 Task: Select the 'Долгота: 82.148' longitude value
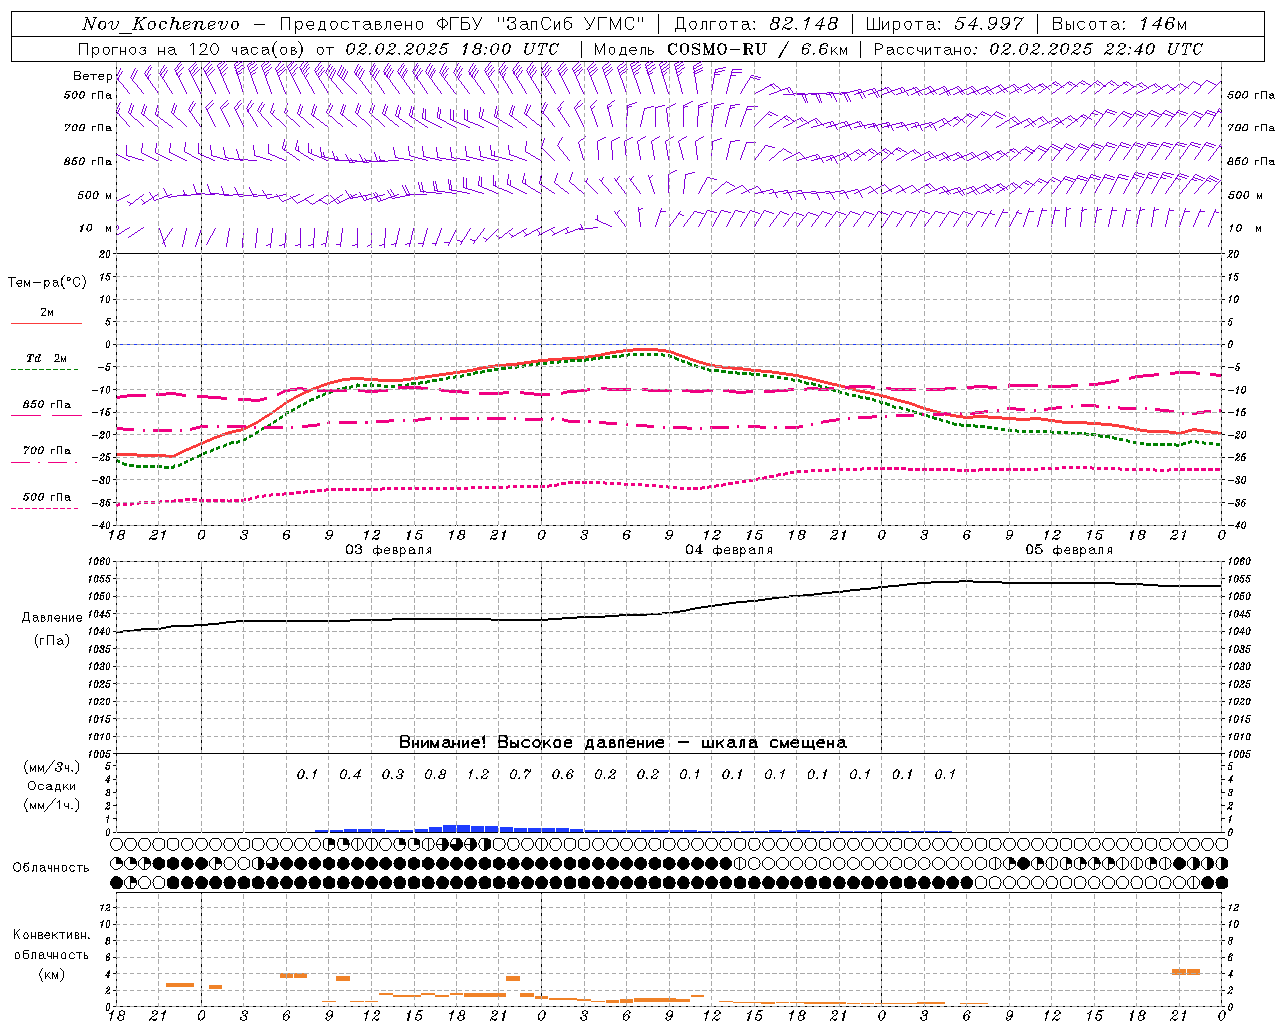pos(756,24)
